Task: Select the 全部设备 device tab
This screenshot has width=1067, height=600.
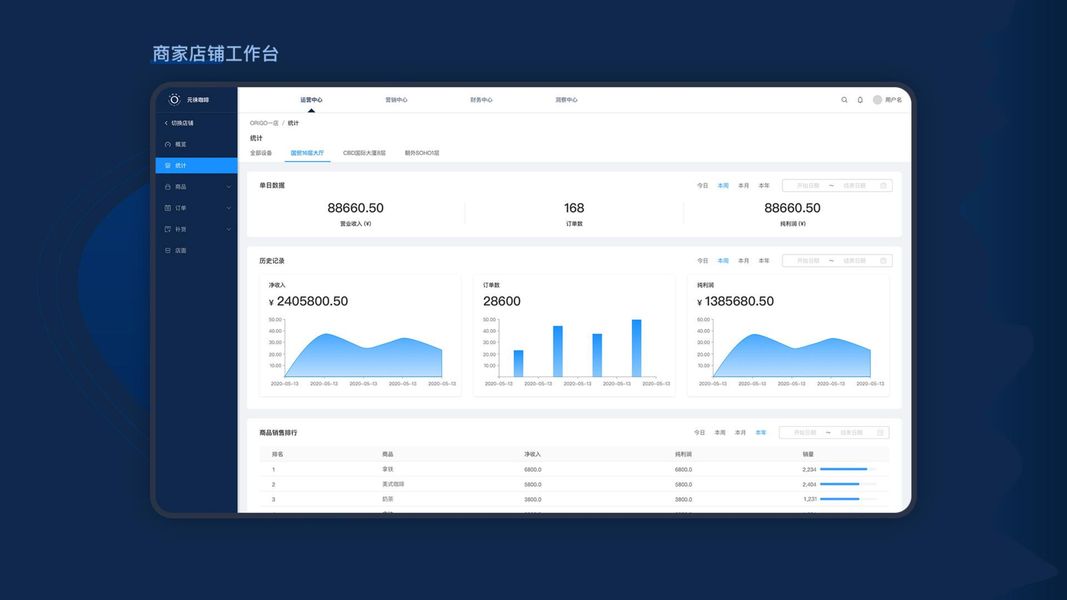Action: 261,153
